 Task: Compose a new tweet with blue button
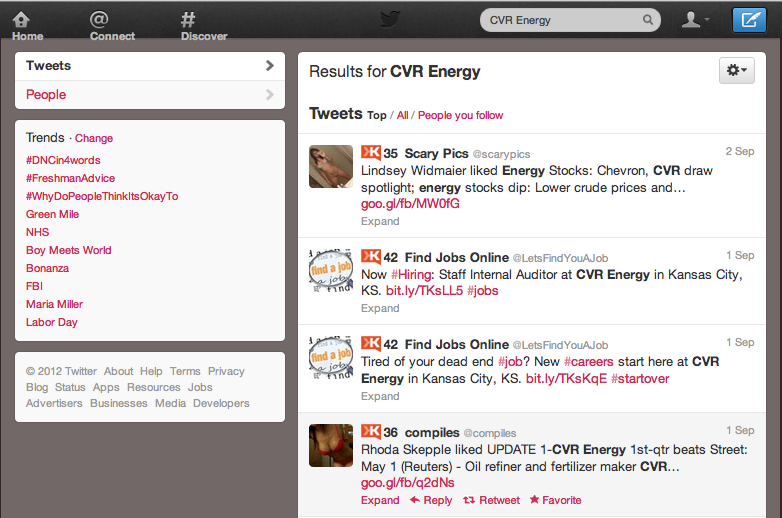[x=749, y=20]
